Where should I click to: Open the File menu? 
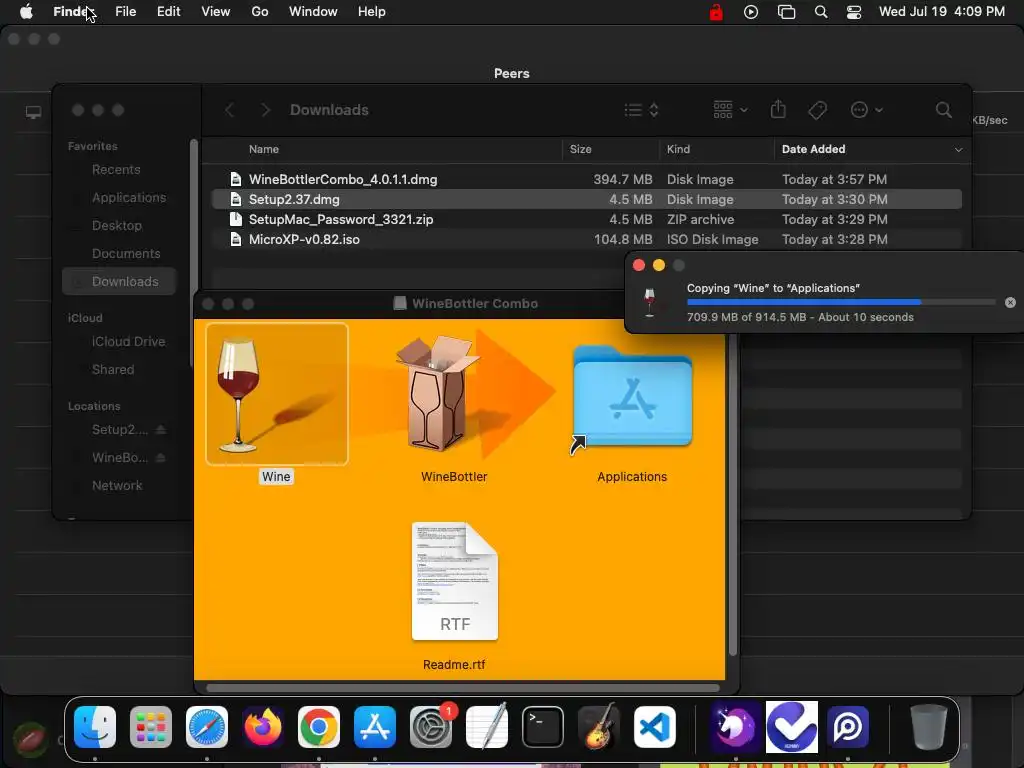pyautogui.click(x=125, y=12)
